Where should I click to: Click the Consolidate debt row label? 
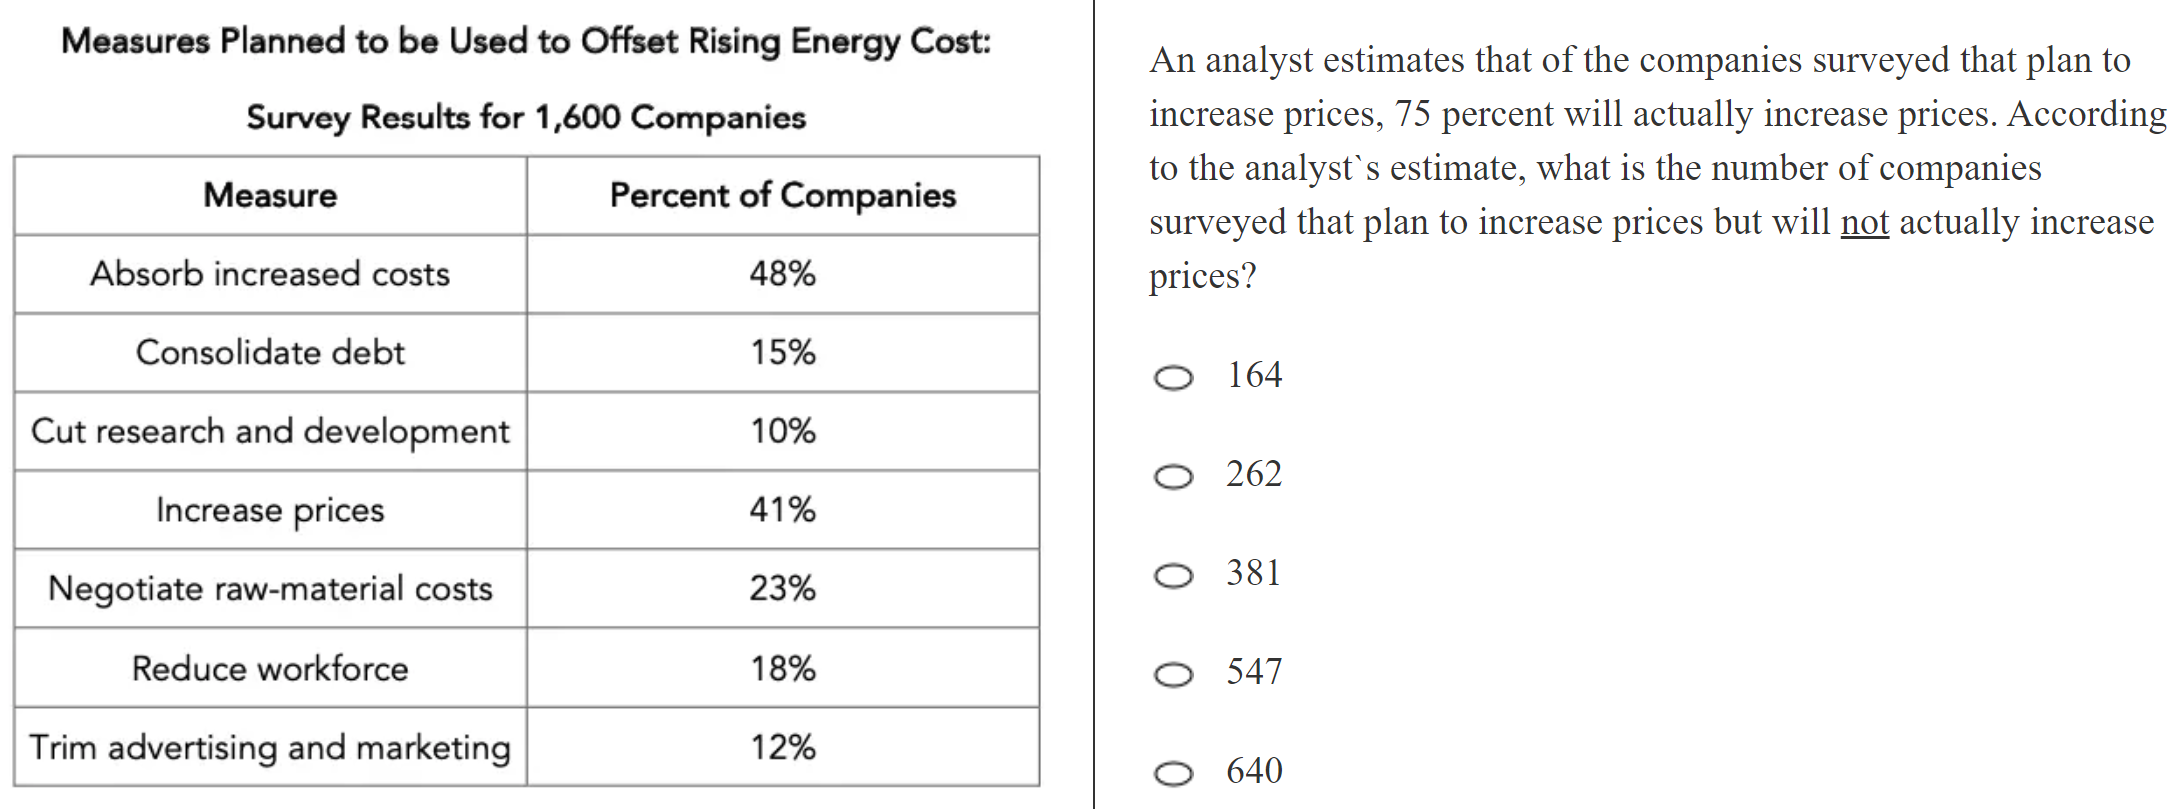[270, 353]
